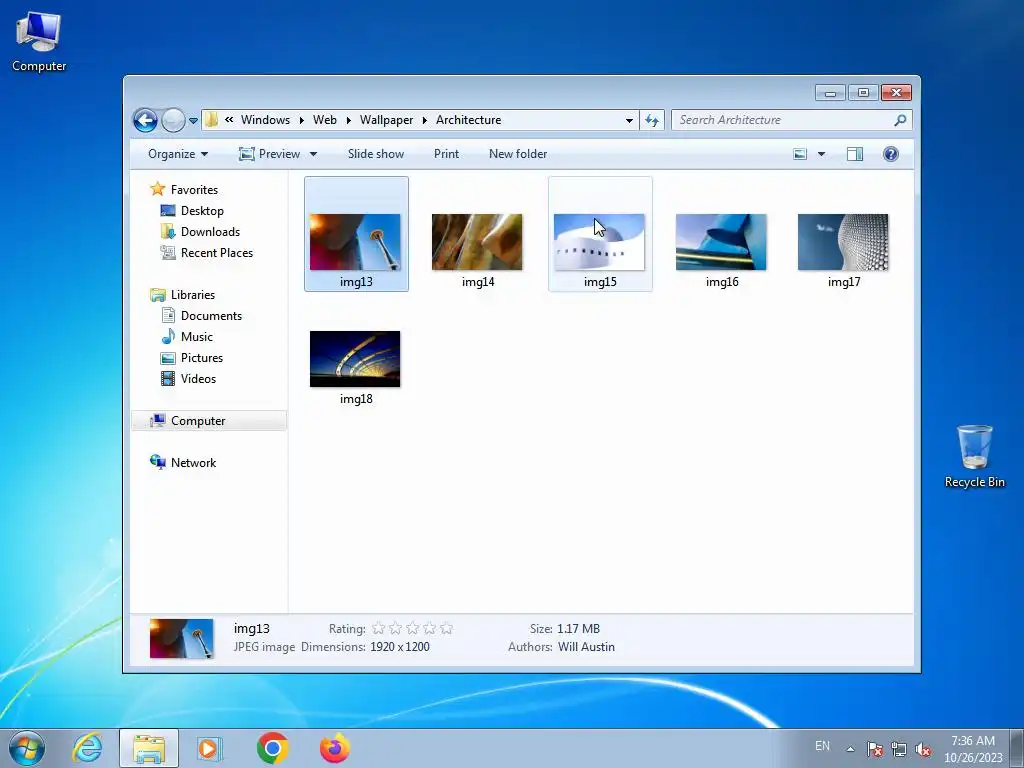Open the Pictures library
This screenshot has height=768, width=1024.
coord(201,358)
